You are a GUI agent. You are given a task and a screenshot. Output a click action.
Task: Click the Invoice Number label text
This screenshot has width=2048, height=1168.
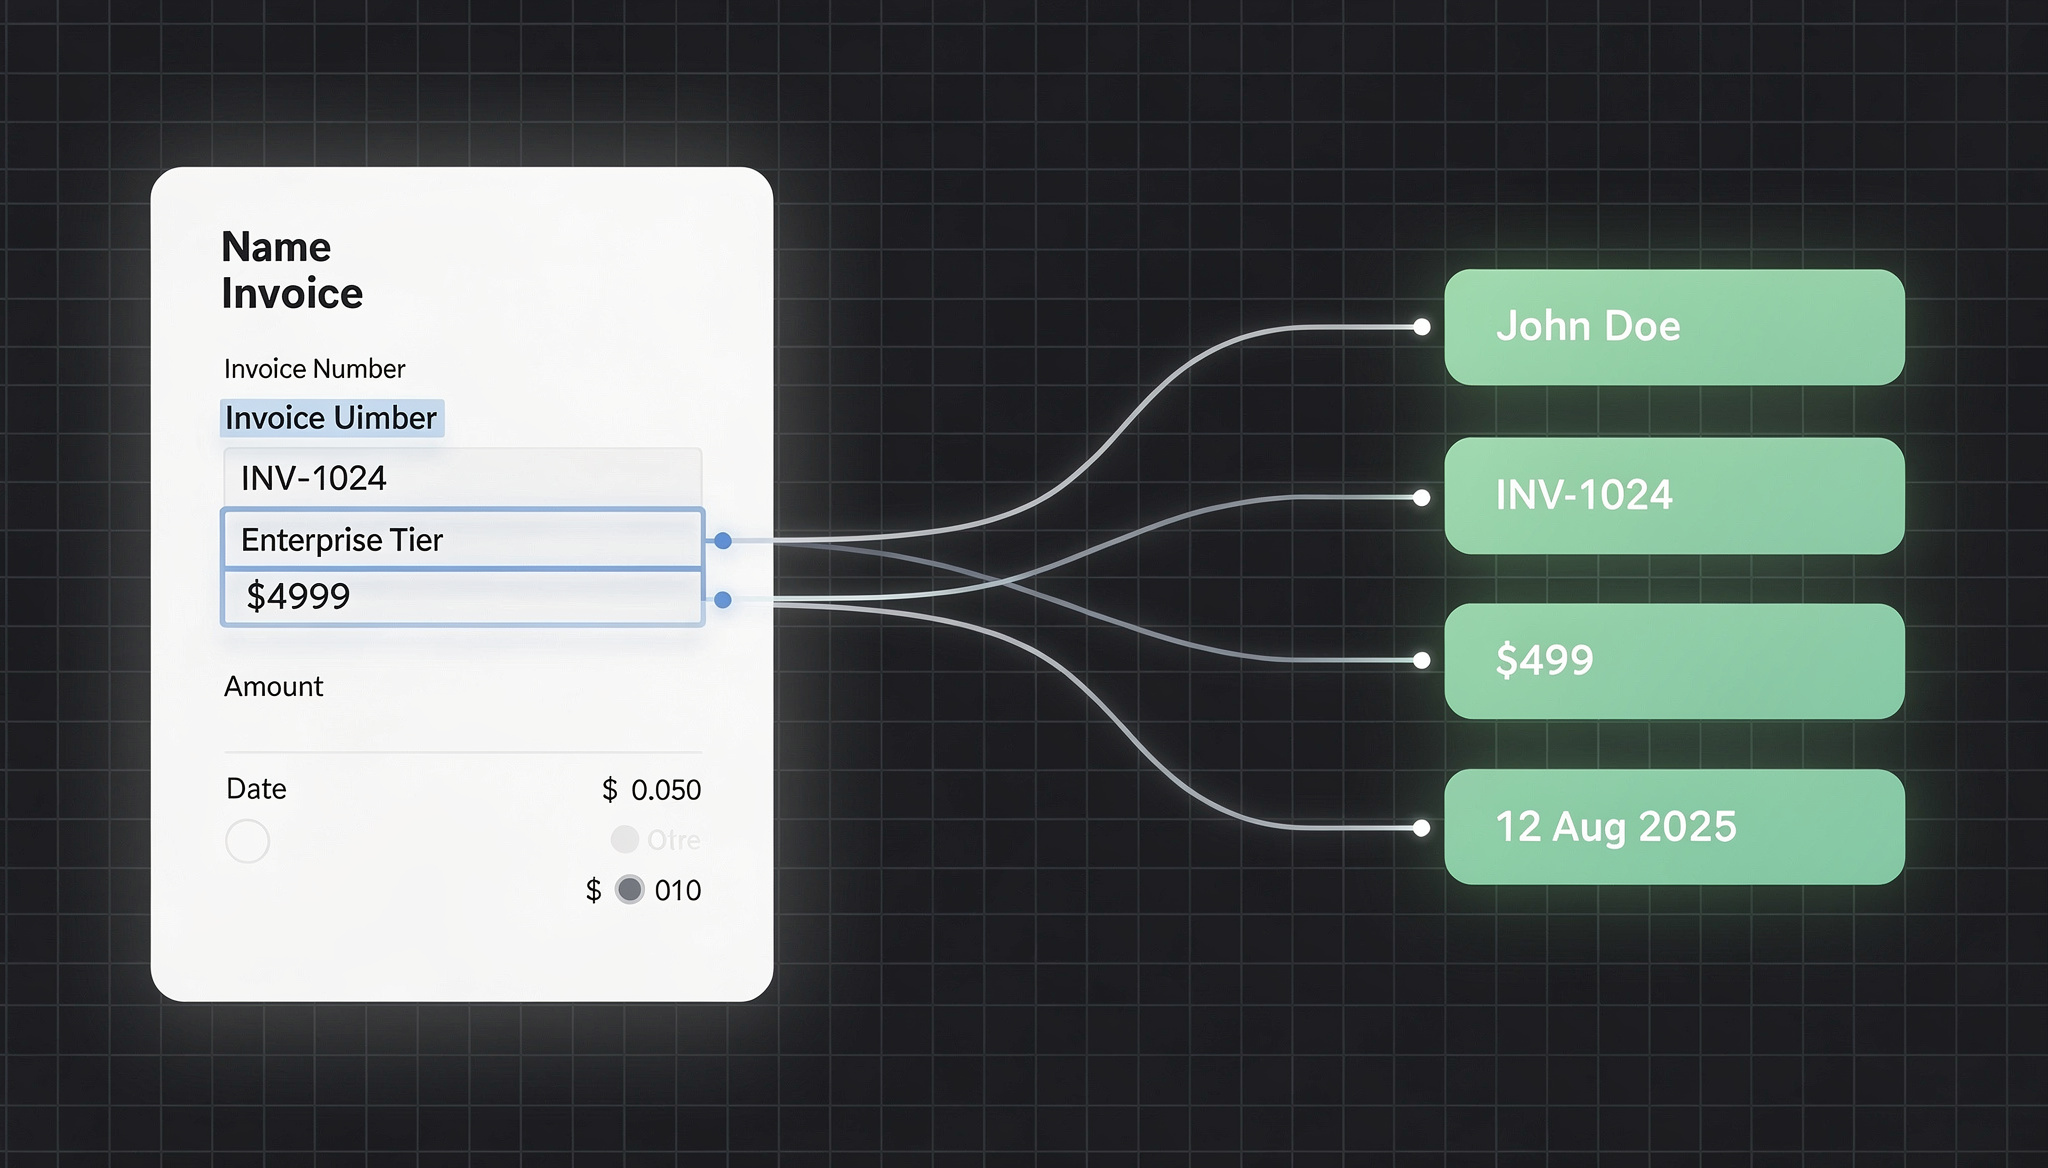314,369
